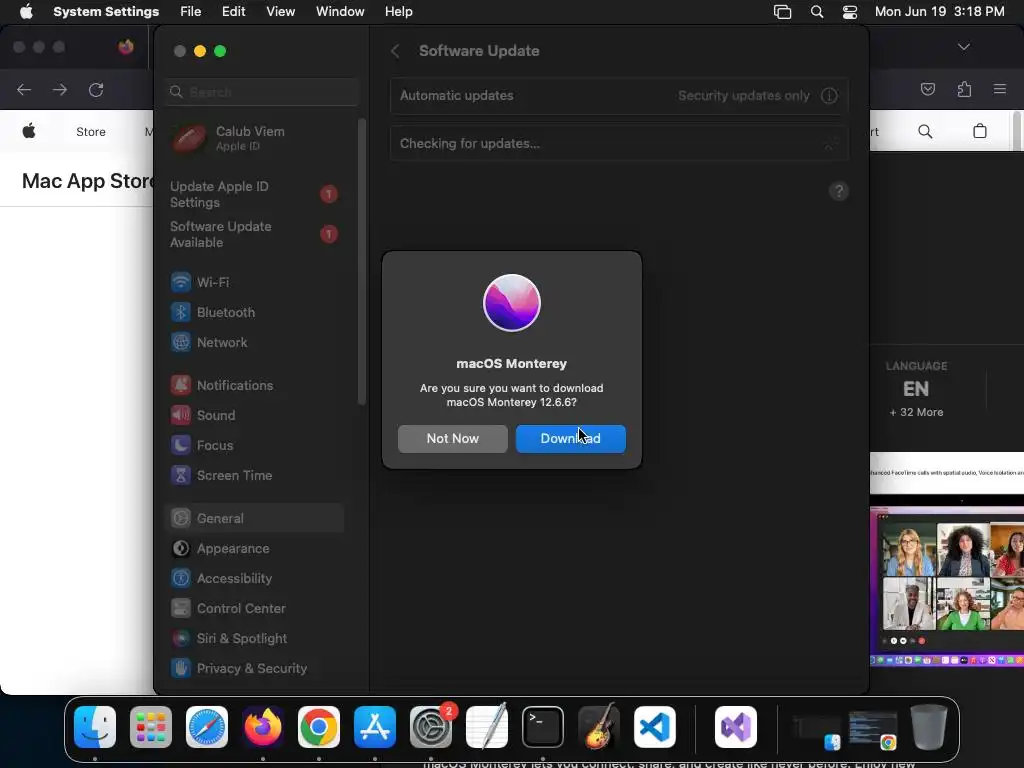Image resolution: width=1024 pixels, height=768 pixels.
Task: Open Safari from the Dock
Action: pos(207,727)
